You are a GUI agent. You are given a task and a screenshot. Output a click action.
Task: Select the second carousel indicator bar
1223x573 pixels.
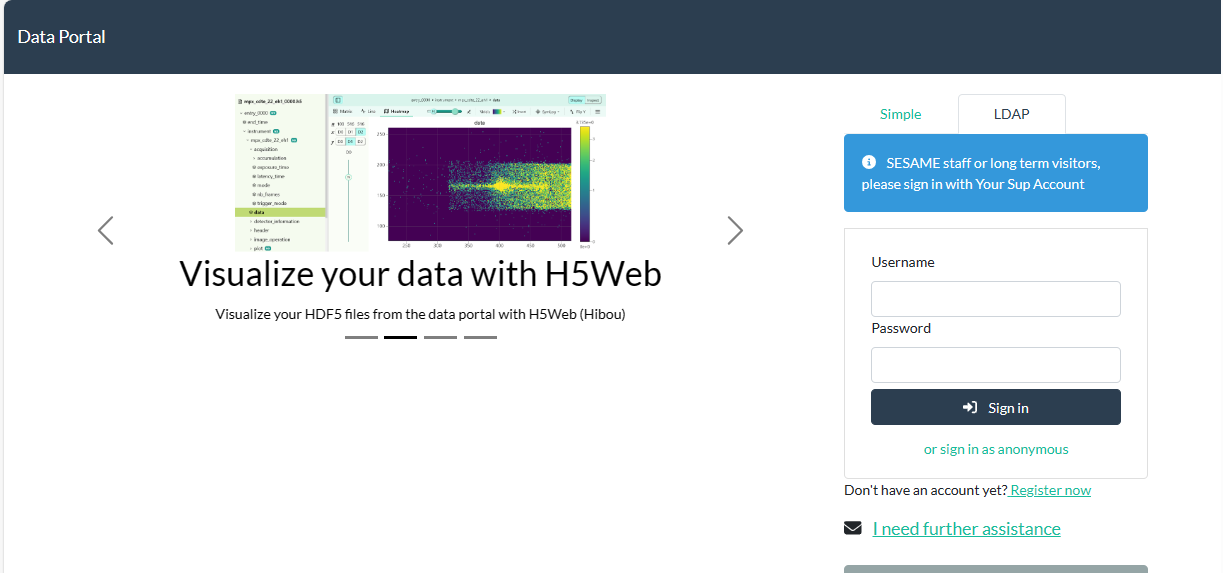(400, 337)
